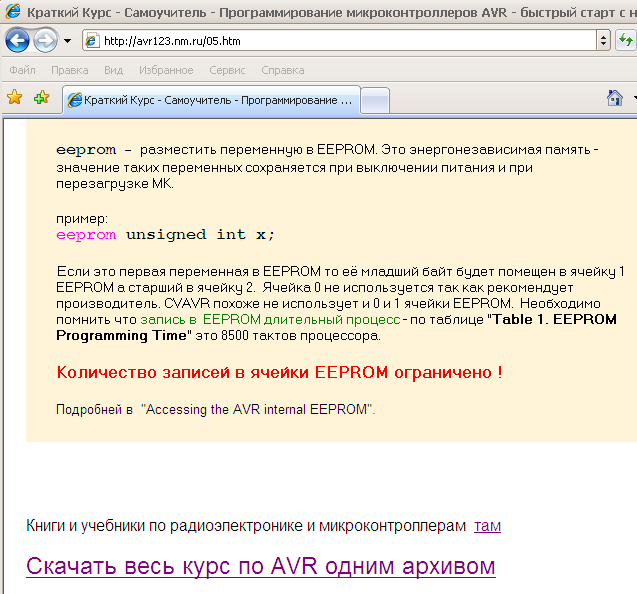
Task: Open the Справка menu
Action: 282,70
